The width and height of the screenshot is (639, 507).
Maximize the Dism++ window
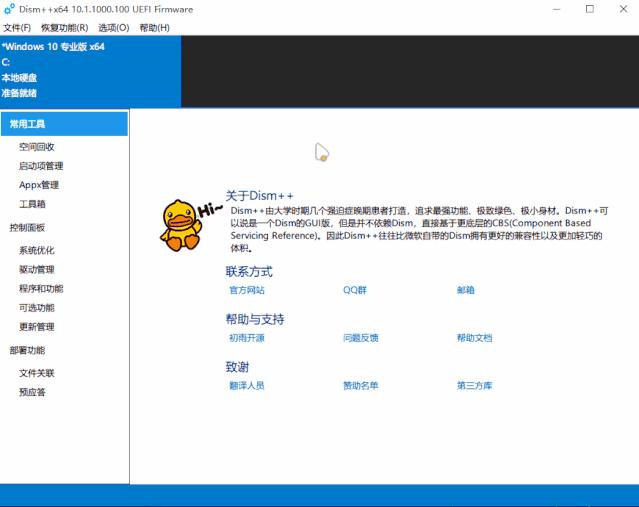(590, 9)
